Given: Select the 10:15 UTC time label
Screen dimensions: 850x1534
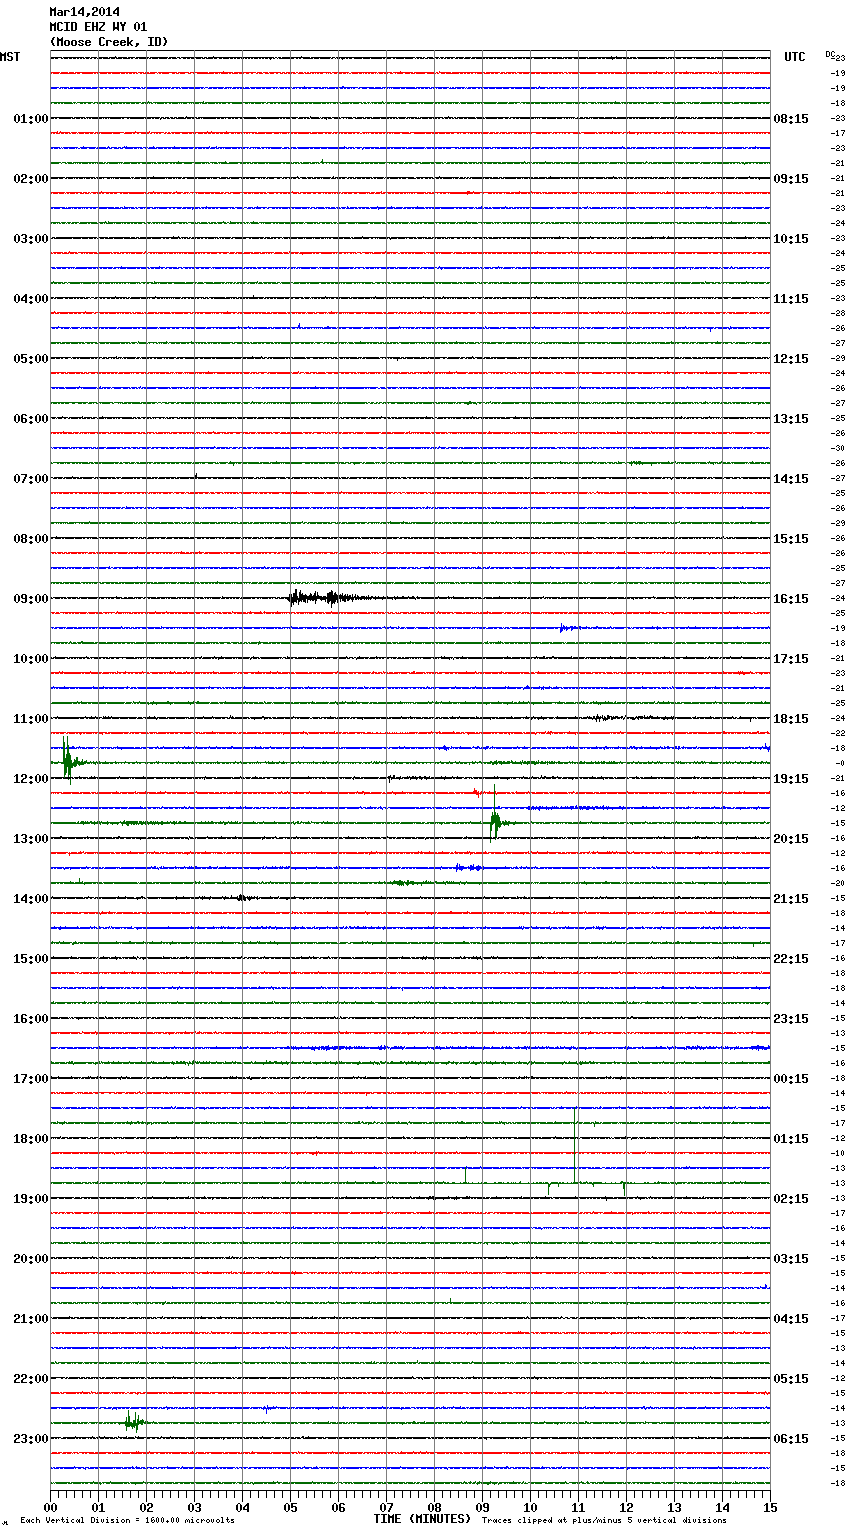Looking at the screenshot, I should click(791, 239).
